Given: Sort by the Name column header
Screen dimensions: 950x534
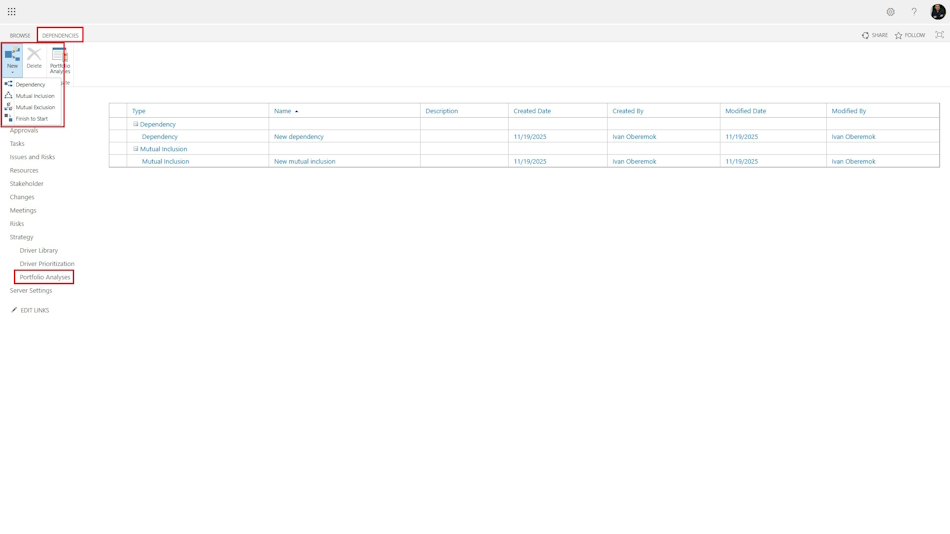Looking at the screenshot, I should [282, 111].
